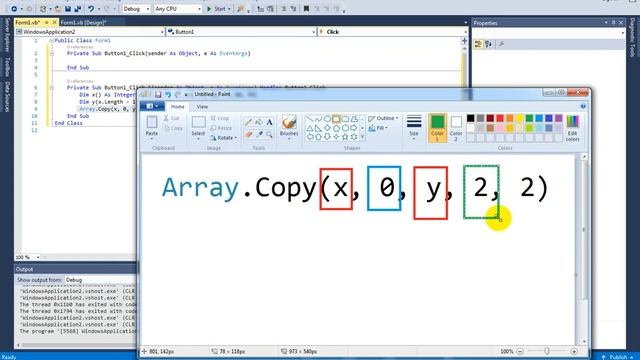The height and width of the screenshot is (360, 640).
Task: Click the Brushes button in Paint
Action: pyautogui.click(x=289, y=128)
